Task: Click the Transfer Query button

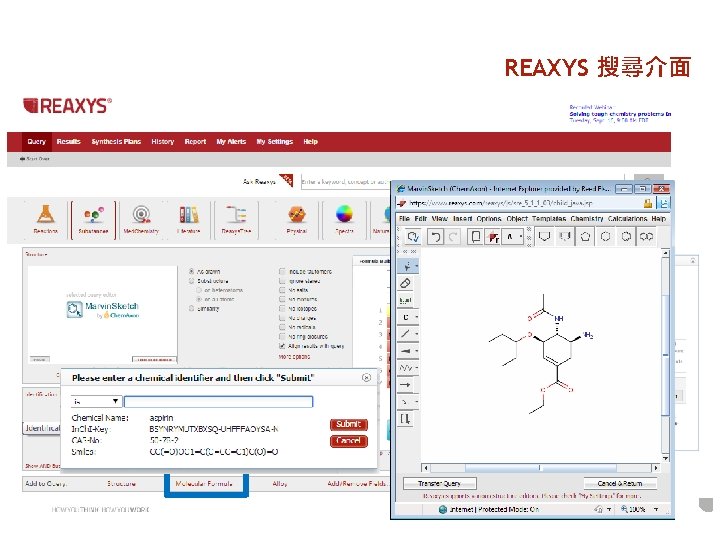Action: (x=439, y=484)
